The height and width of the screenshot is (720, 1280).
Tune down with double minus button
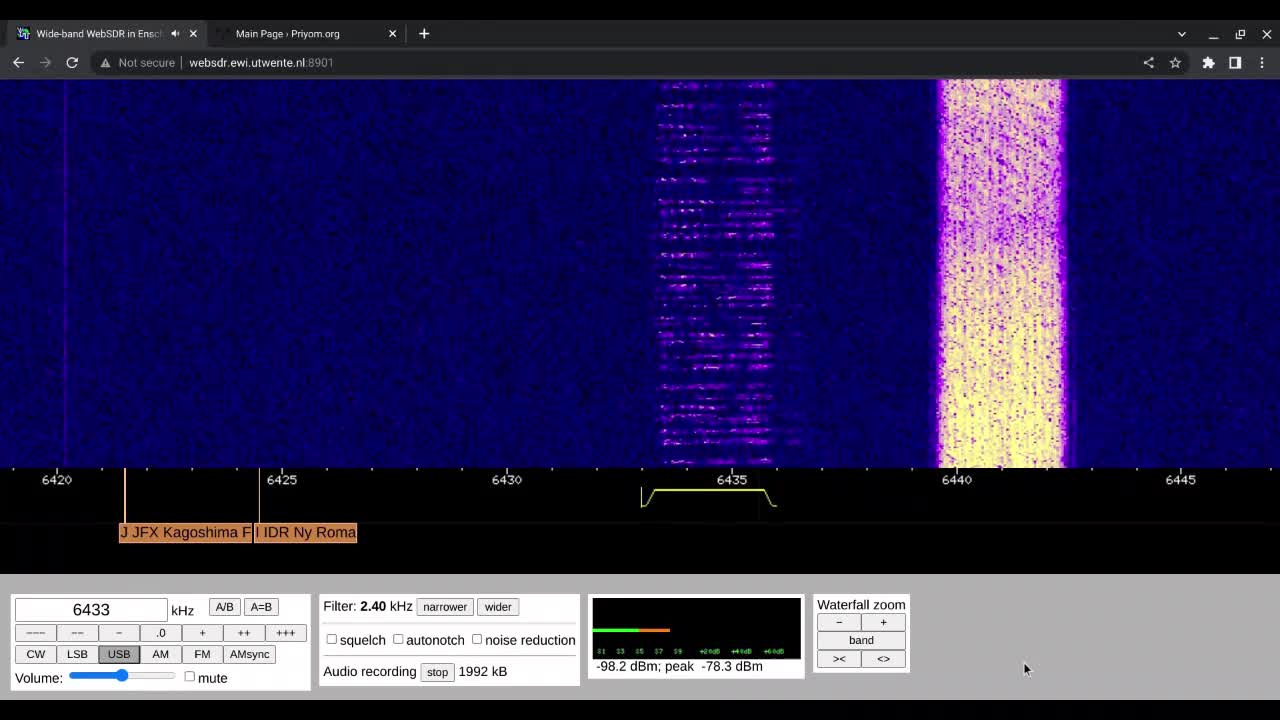coord(77,633)
